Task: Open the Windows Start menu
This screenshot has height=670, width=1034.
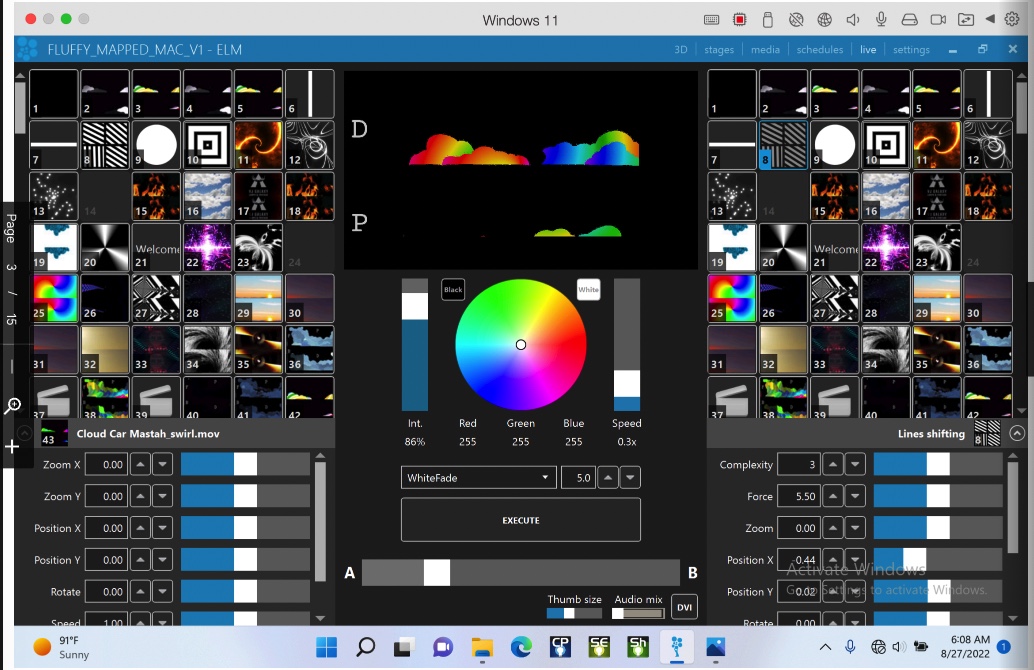Action: click(x=328, y=646)
